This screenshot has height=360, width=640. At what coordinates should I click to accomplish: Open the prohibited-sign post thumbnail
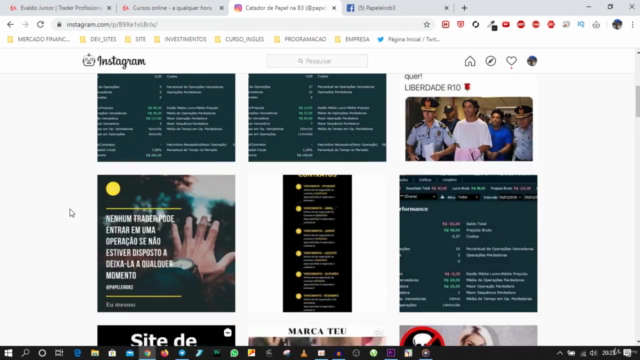click(468, 336)
